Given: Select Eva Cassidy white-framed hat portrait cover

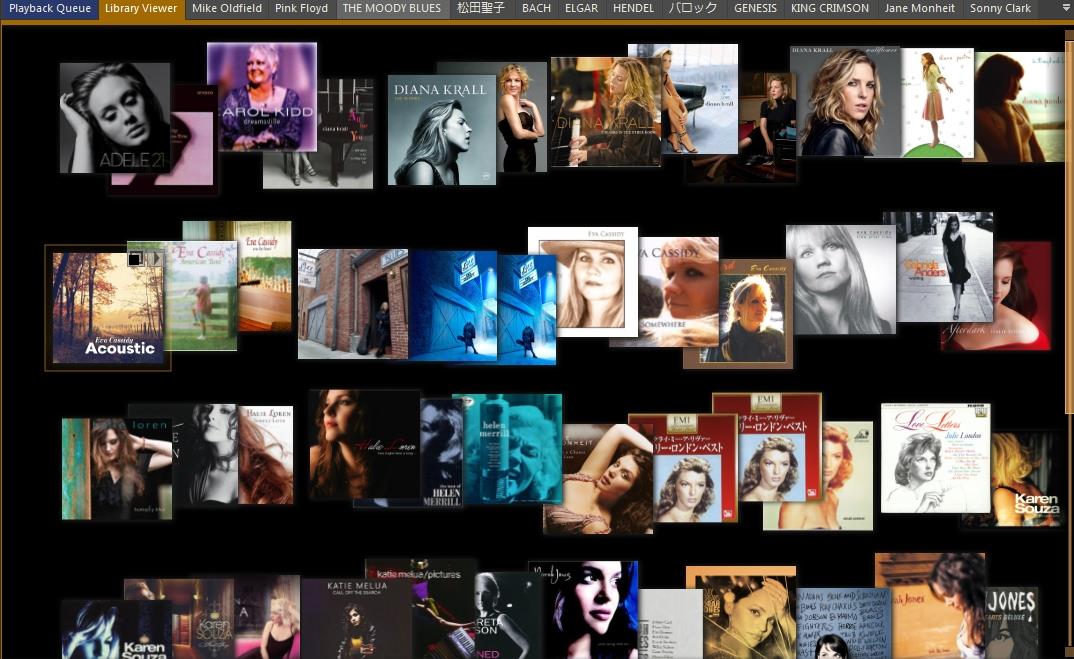Looking at the screenshot, I should [583, 282].
